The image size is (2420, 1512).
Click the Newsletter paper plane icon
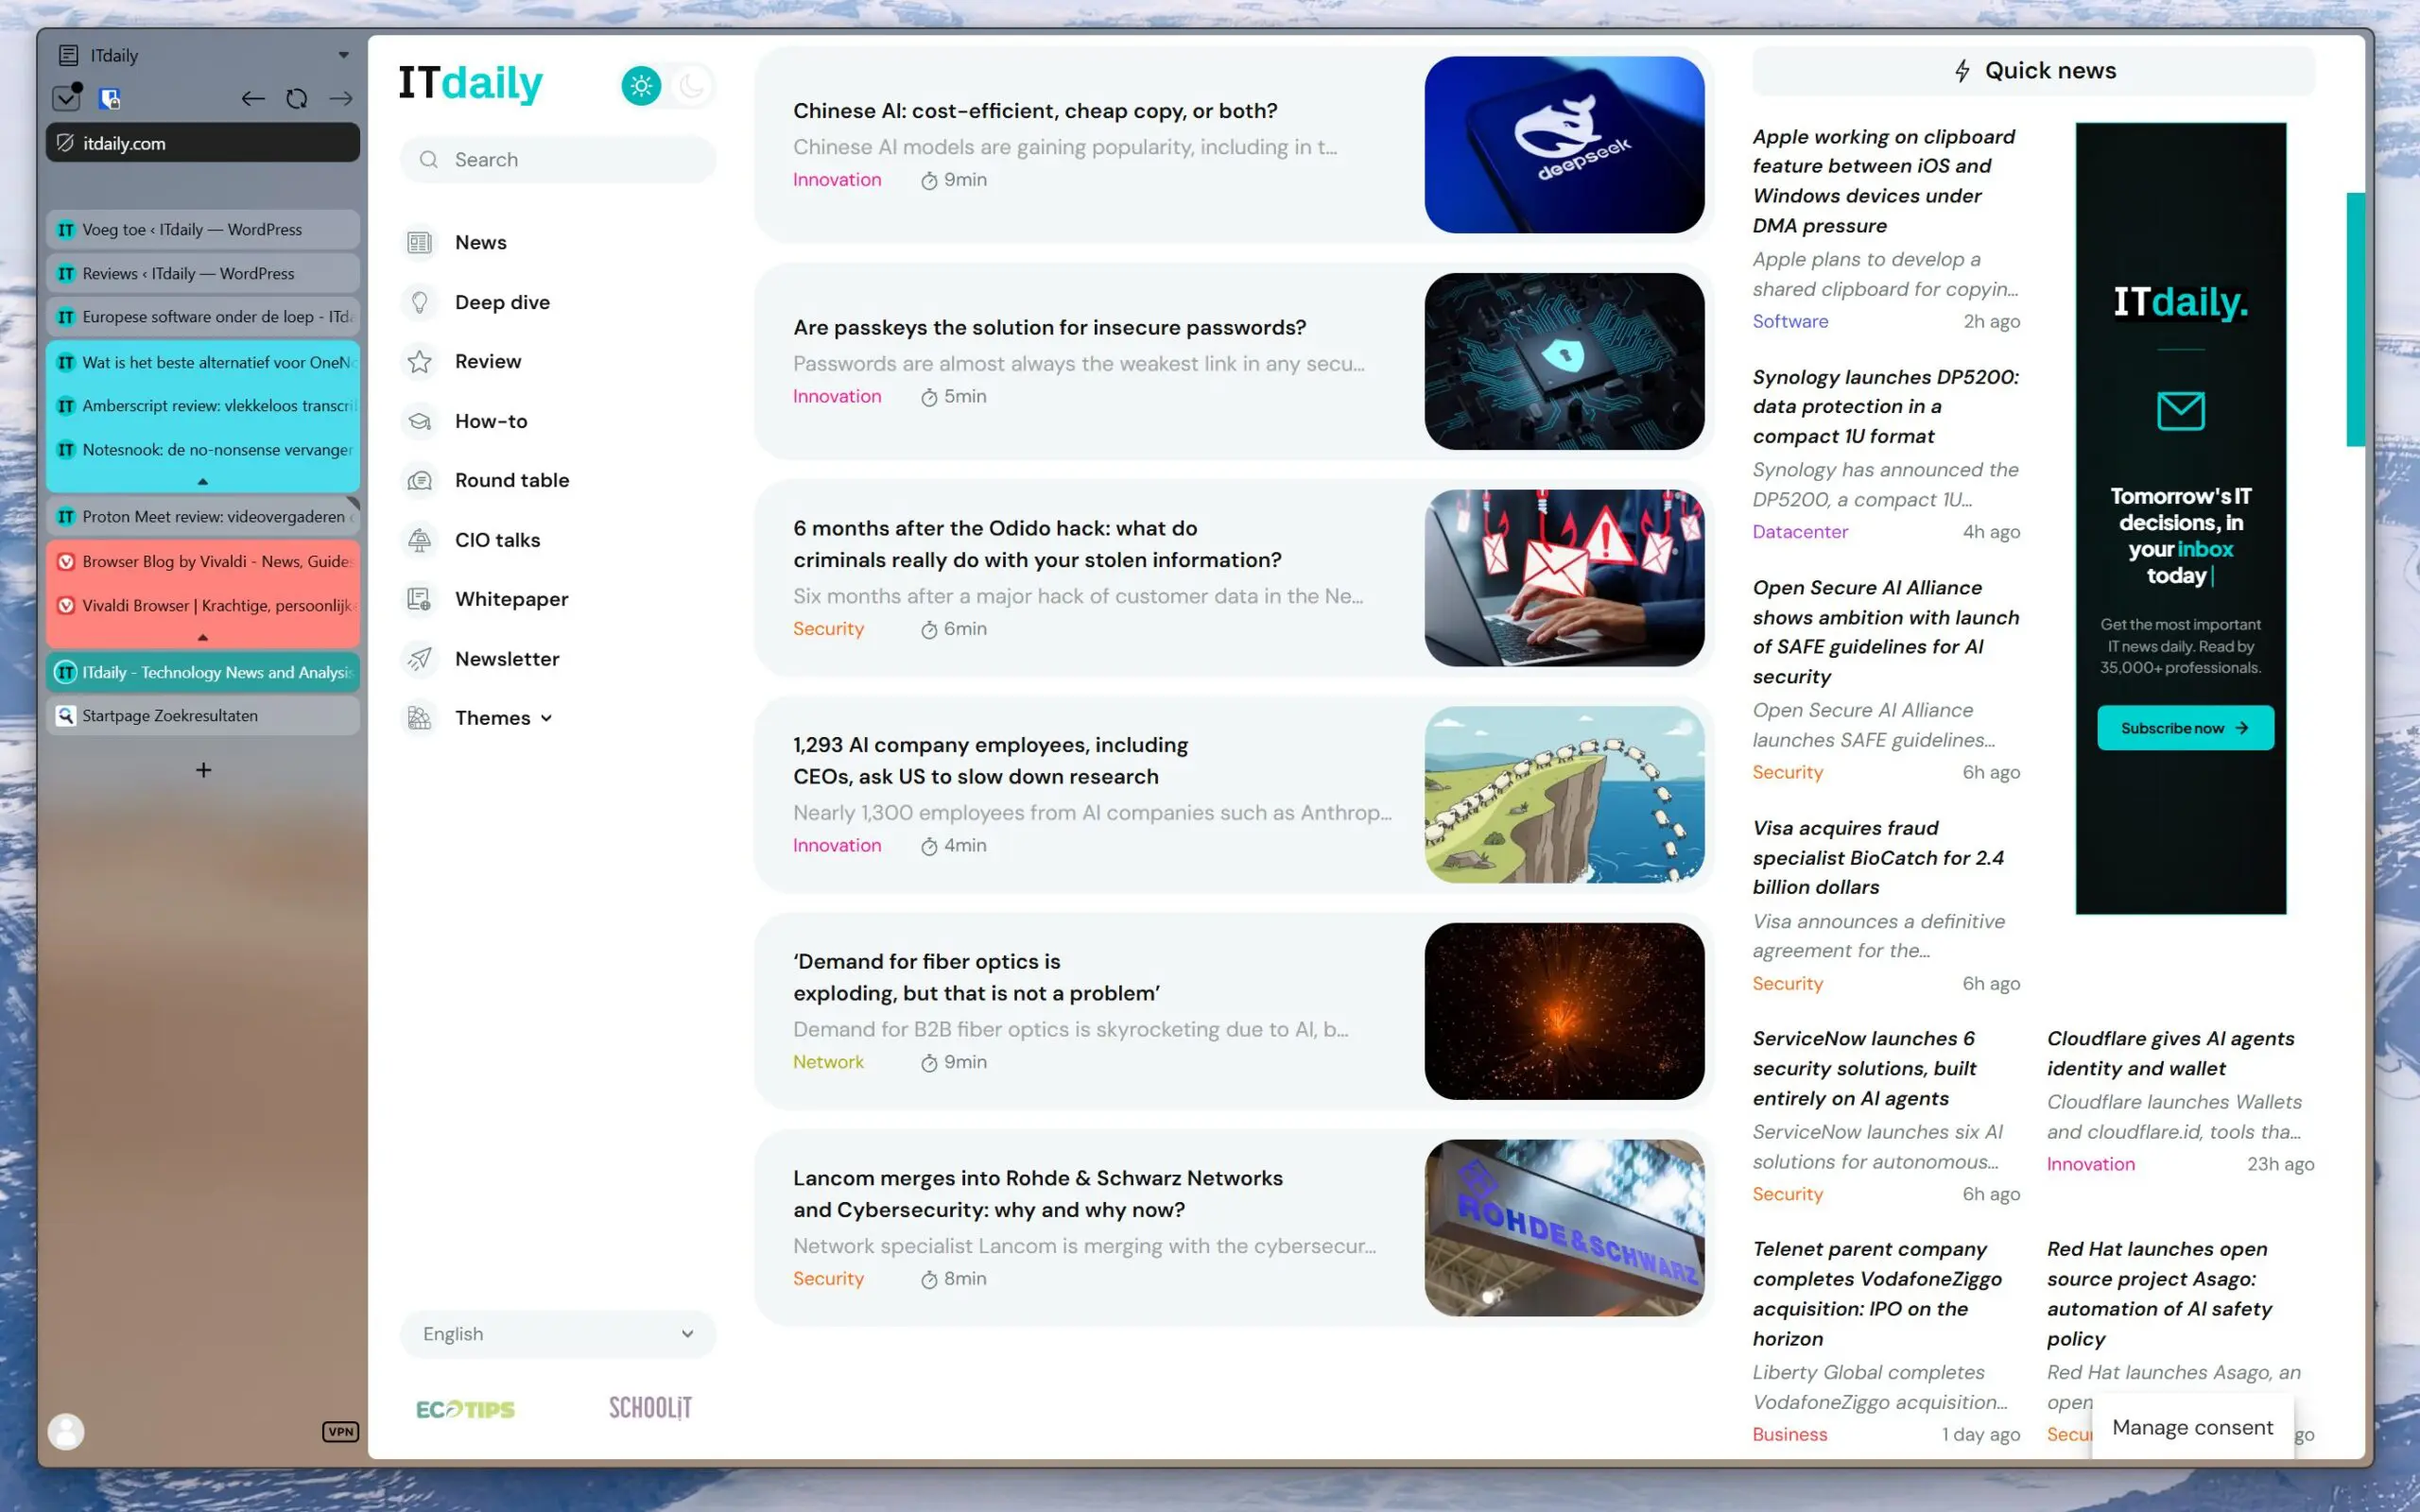[x=420, y=659]
